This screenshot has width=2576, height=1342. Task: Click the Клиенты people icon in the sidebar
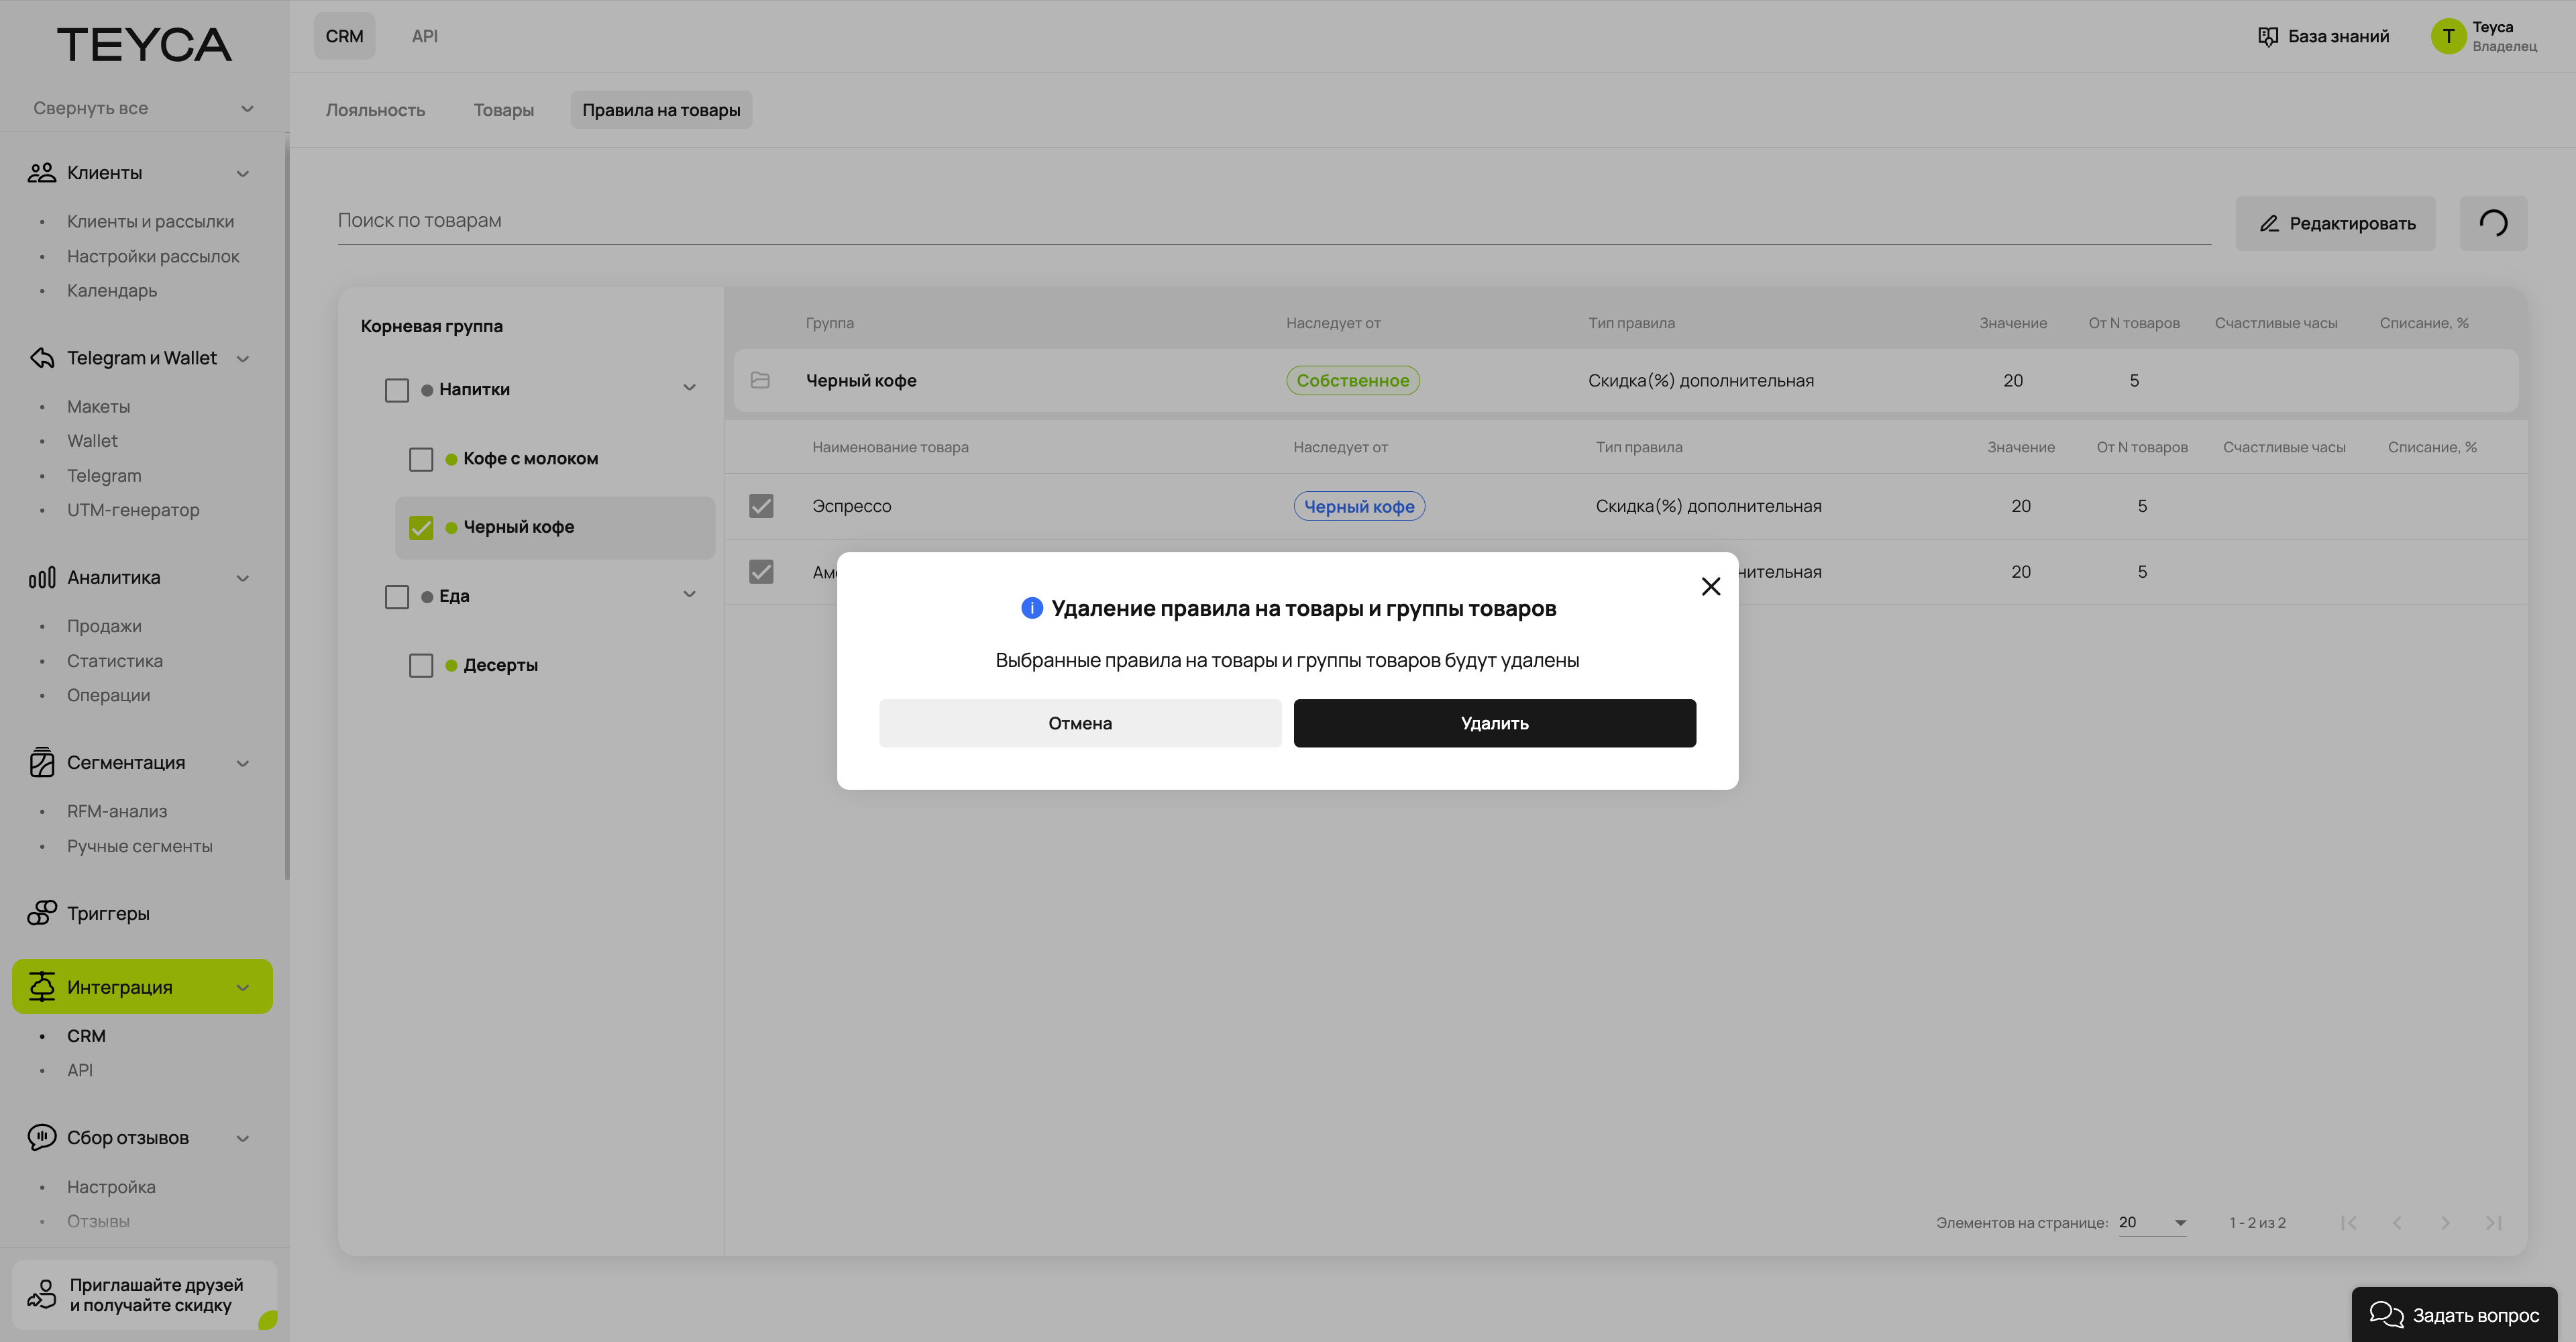point(41,173)
